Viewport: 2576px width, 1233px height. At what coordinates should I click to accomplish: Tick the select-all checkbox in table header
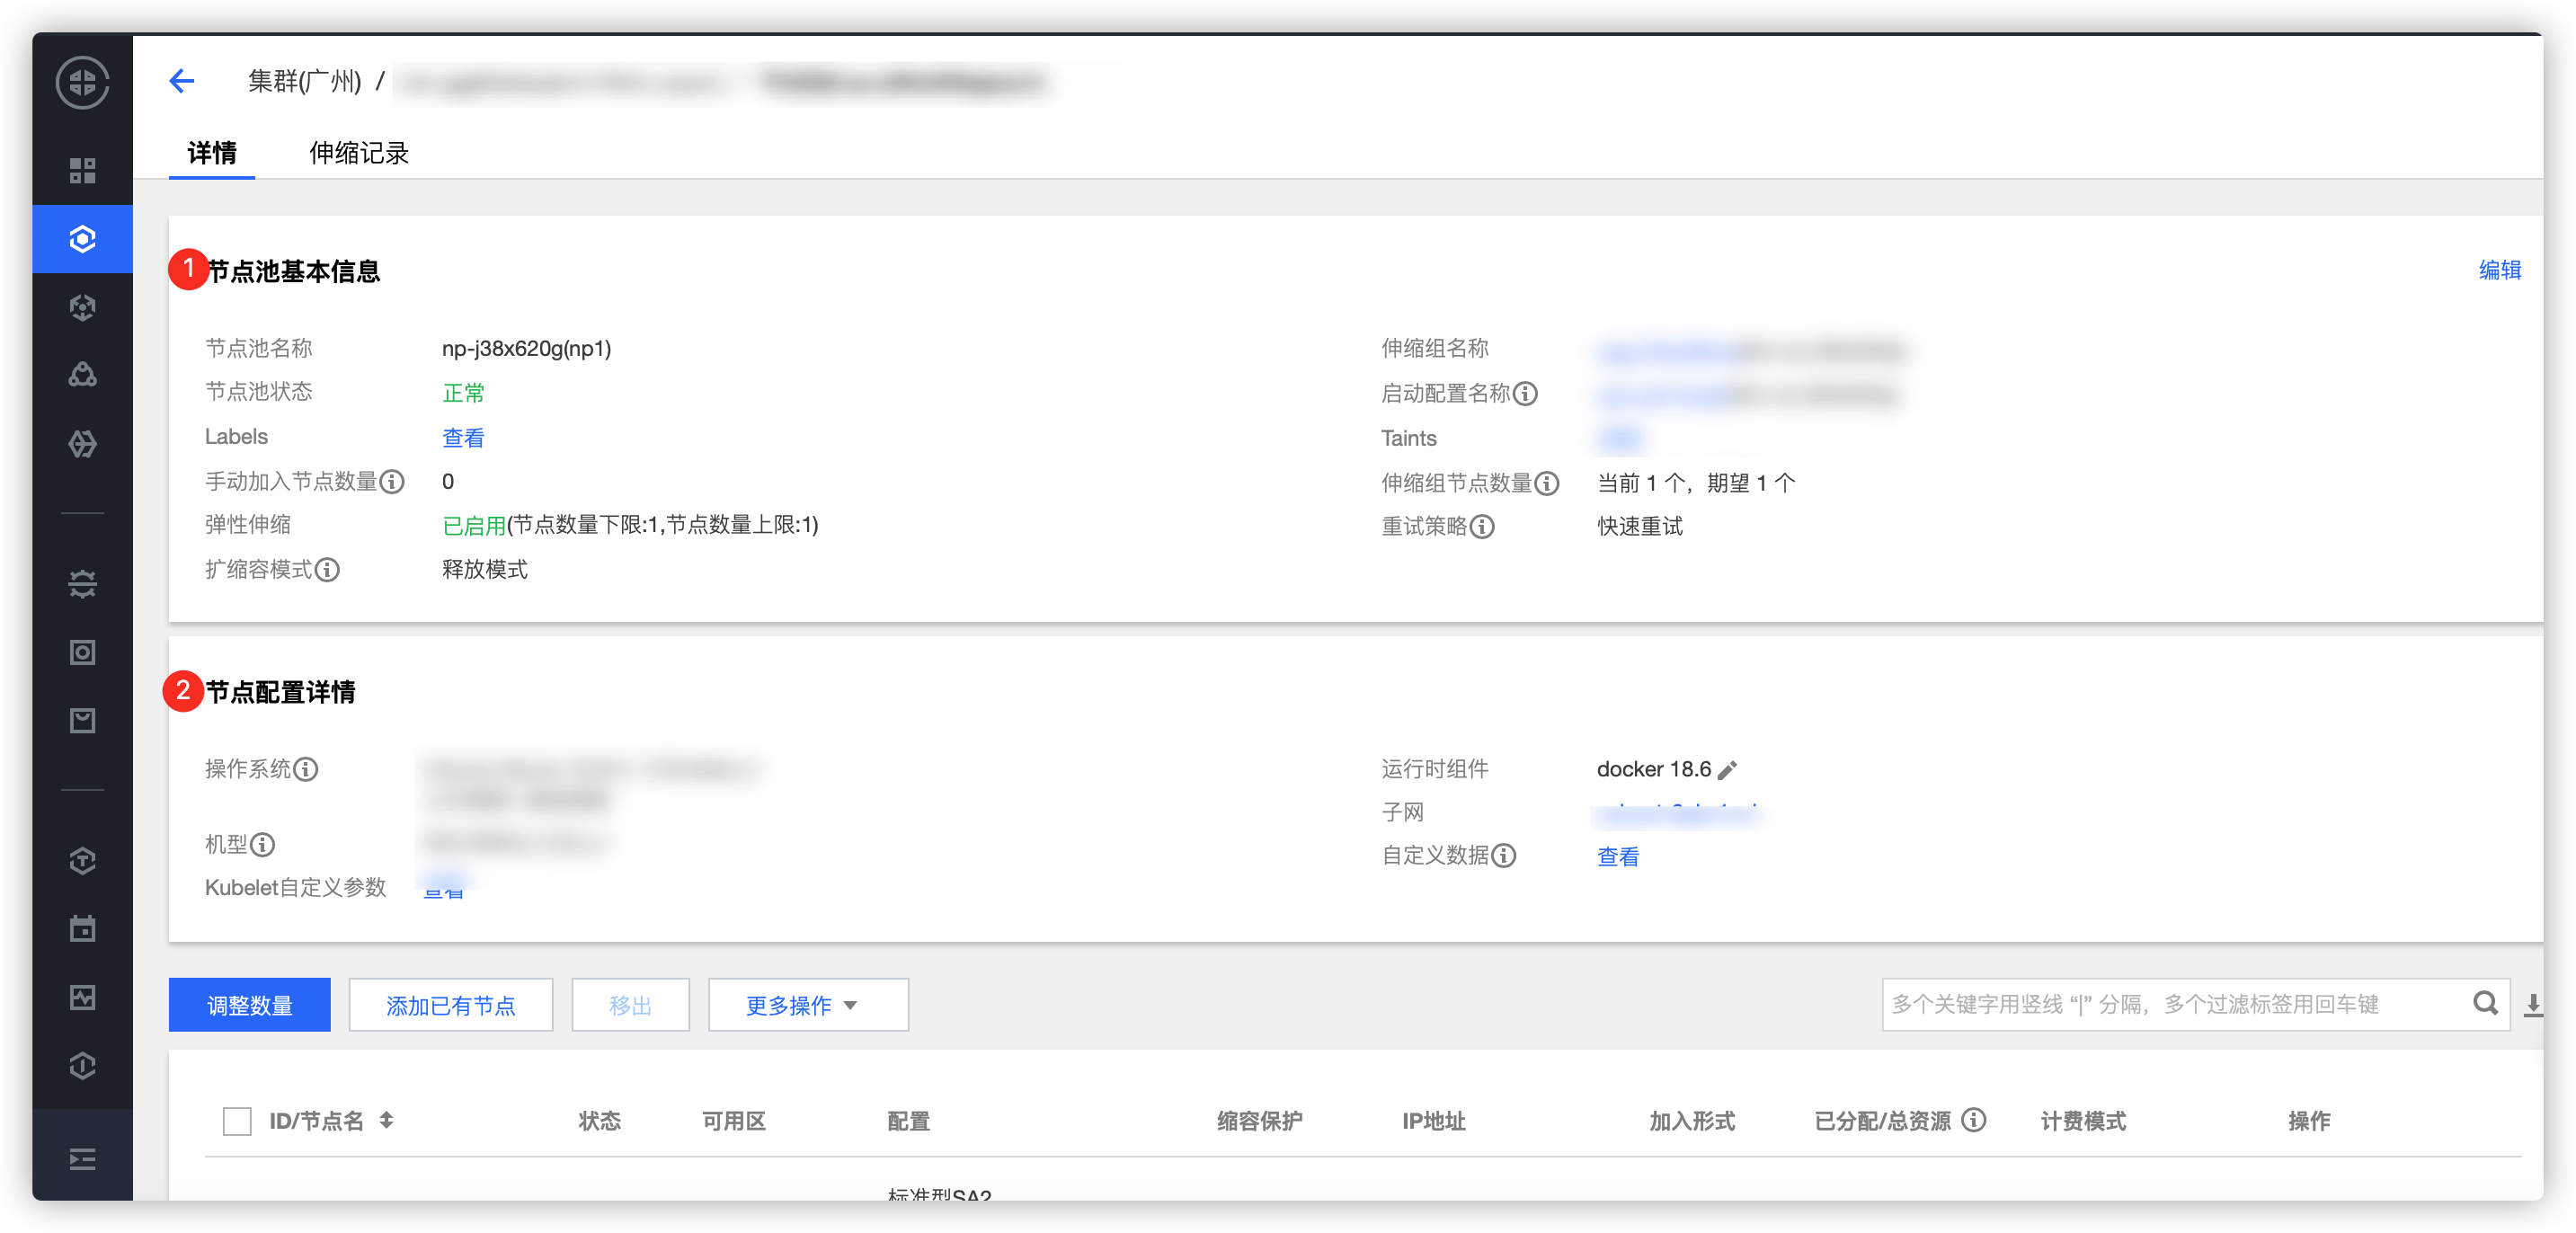(237, 1121)
